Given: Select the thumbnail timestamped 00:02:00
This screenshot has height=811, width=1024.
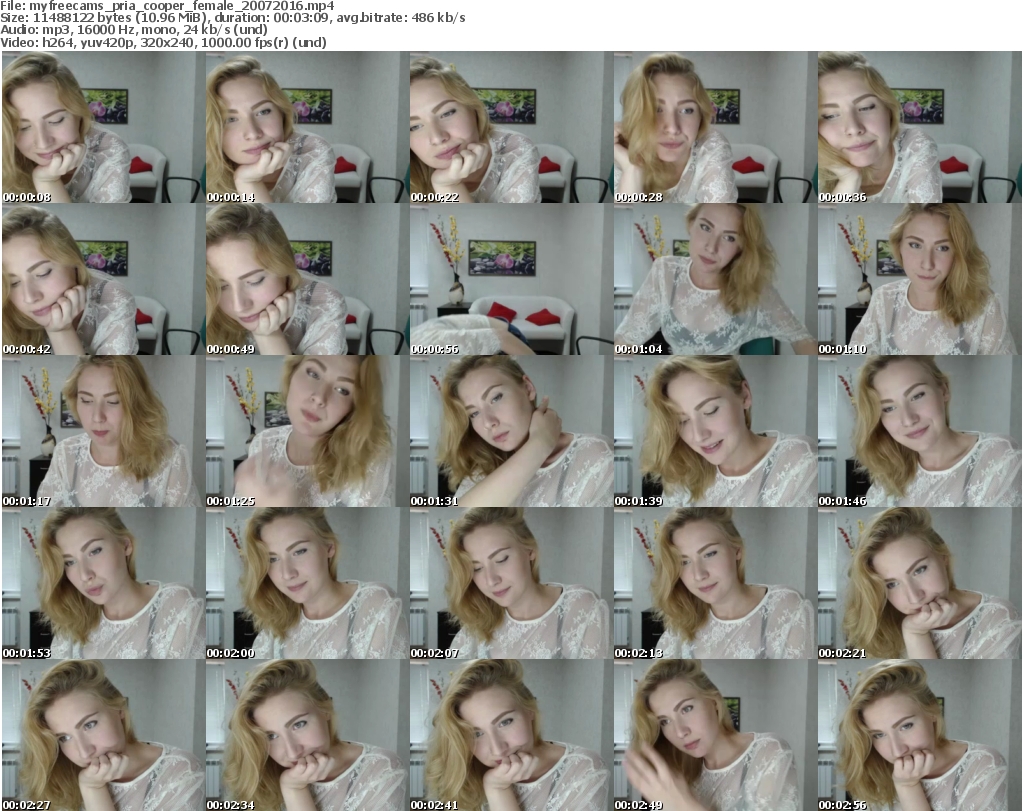Looking at the screenshot, I should pyautogui.click(x=307, y=584).
